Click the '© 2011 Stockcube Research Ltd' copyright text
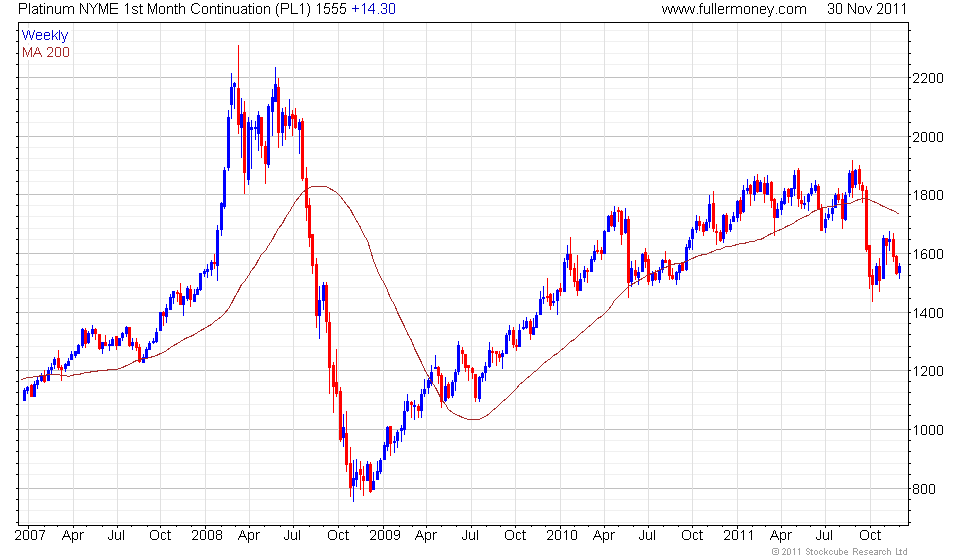 (839, 552)
